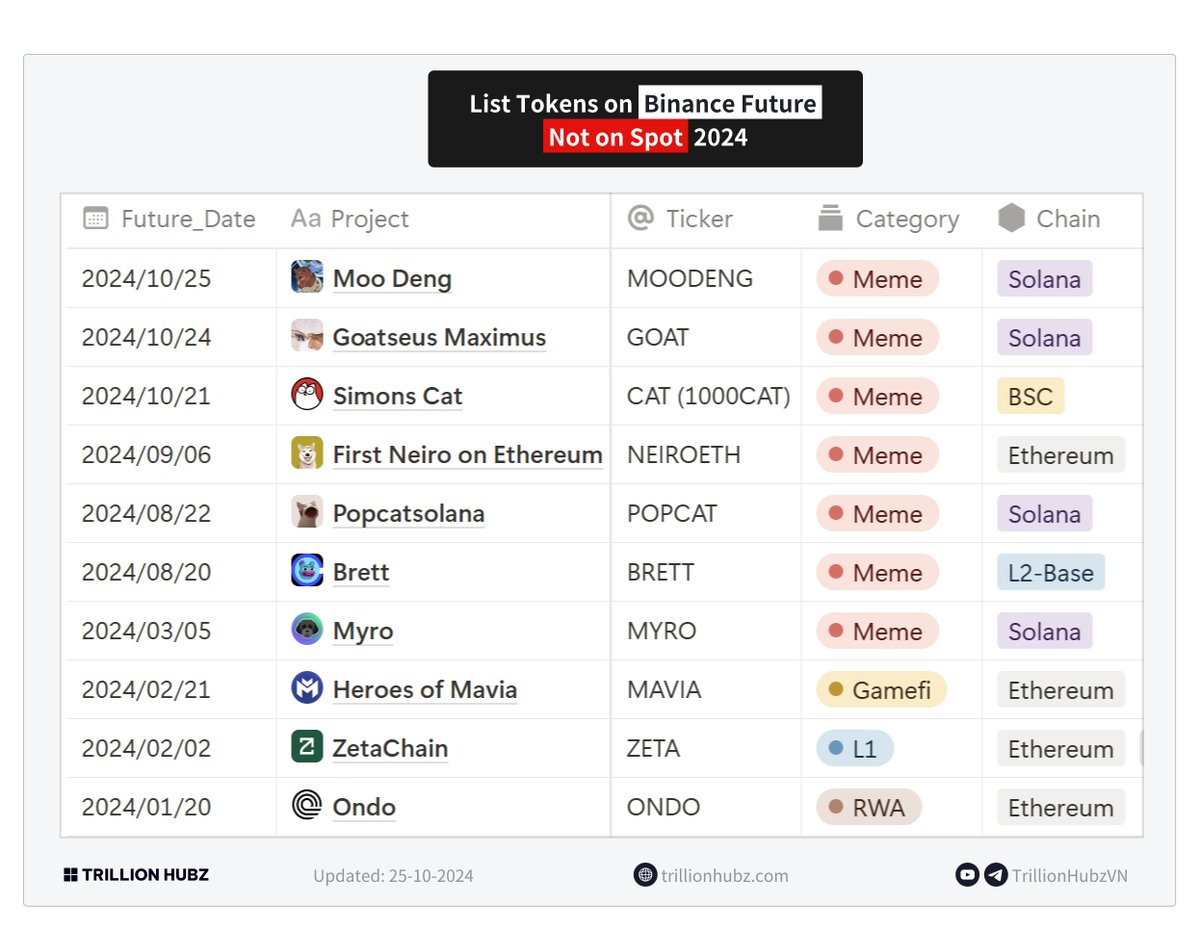This screenshot has height=930, width=1200.
Task: Click the ZETA ticker cell
Action: tap(706, 748)
